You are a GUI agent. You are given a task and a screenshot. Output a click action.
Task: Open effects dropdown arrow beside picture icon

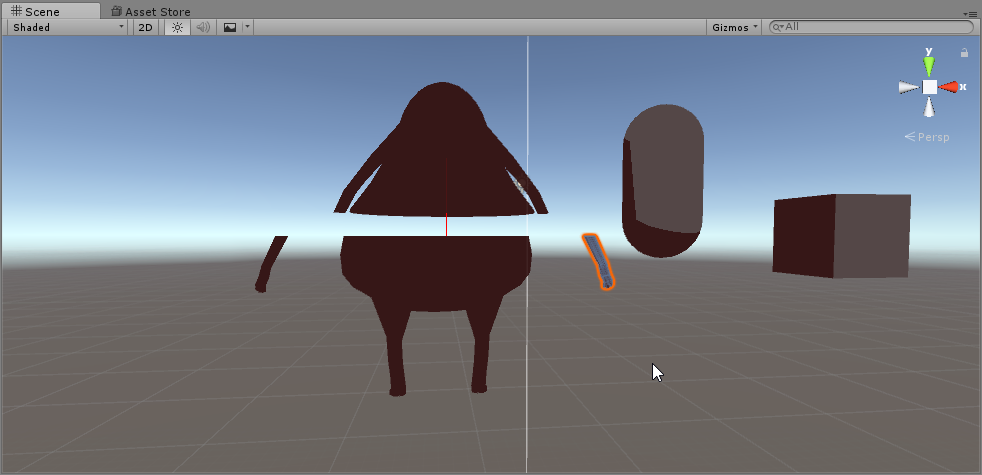[248, 27]
